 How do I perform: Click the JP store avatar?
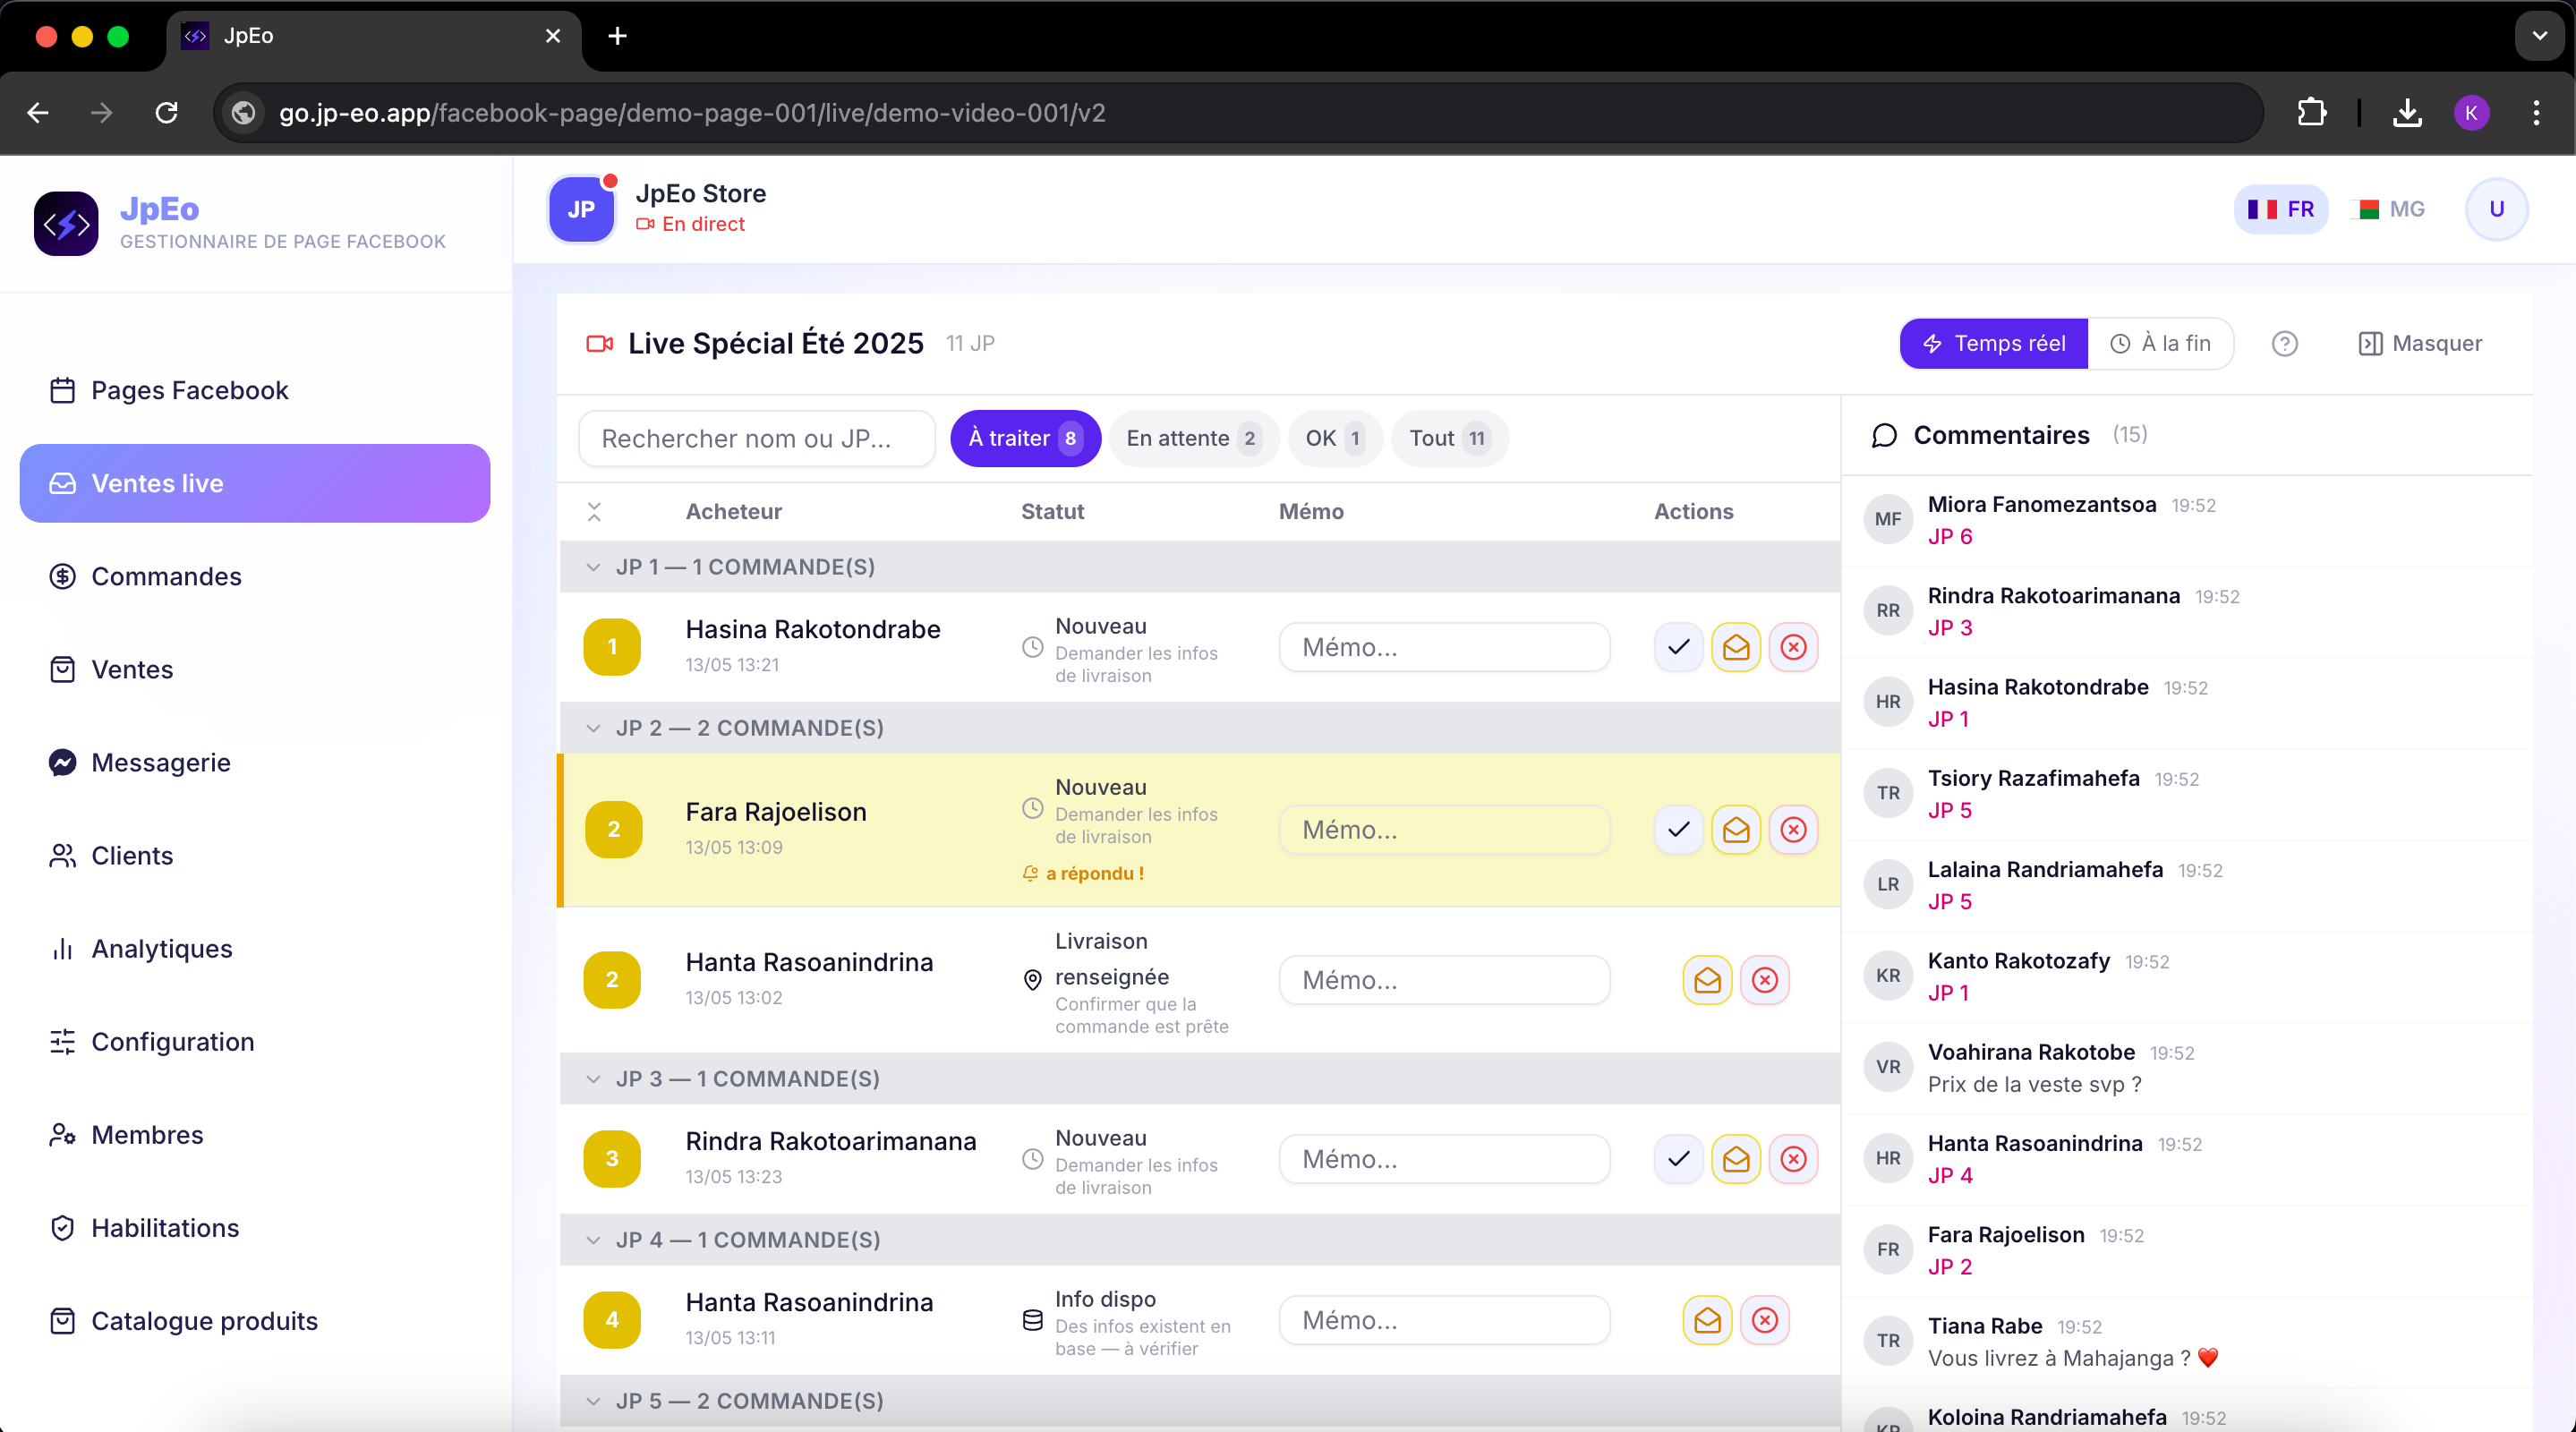[x=581, y=209]
